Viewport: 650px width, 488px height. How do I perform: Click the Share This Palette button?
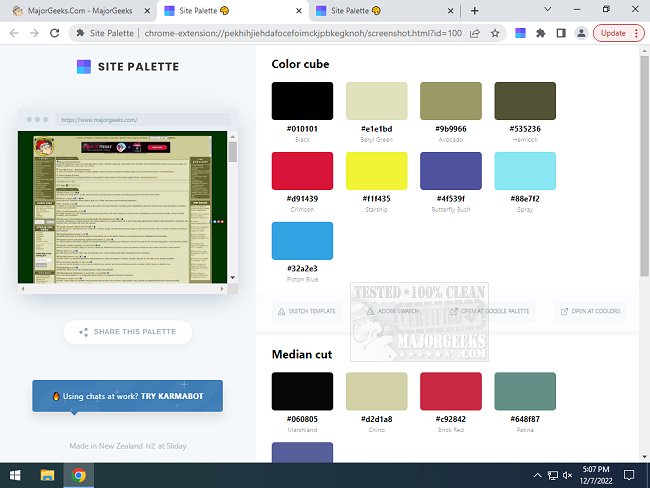tap(127, 332)
